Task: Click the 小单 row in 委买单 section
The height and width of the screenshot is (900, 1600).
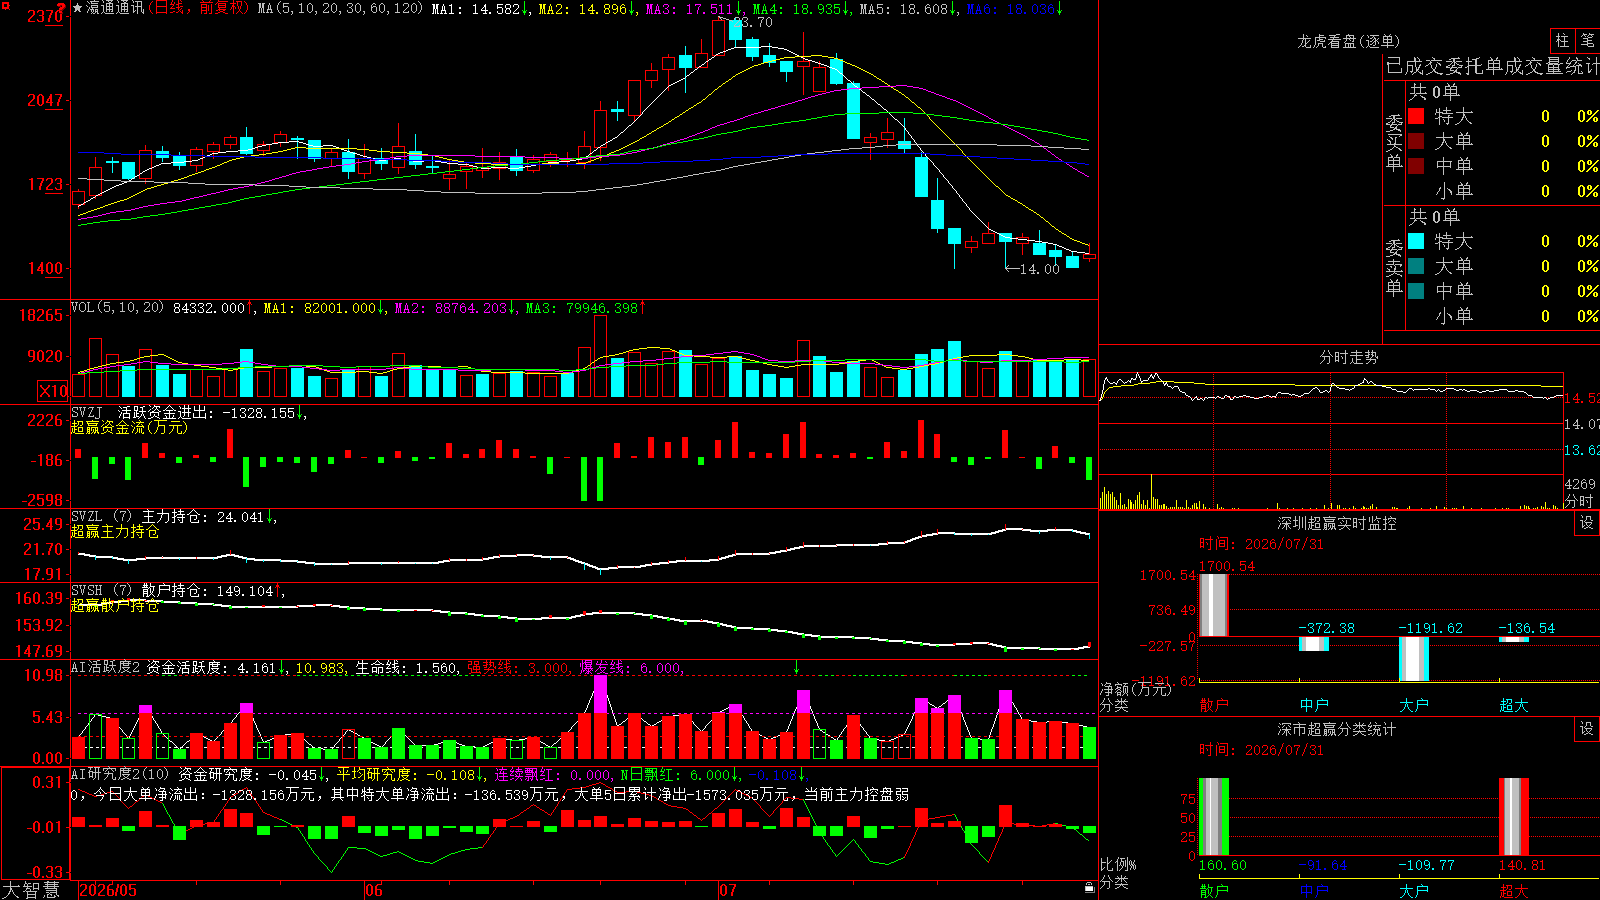Action: 1503,191
